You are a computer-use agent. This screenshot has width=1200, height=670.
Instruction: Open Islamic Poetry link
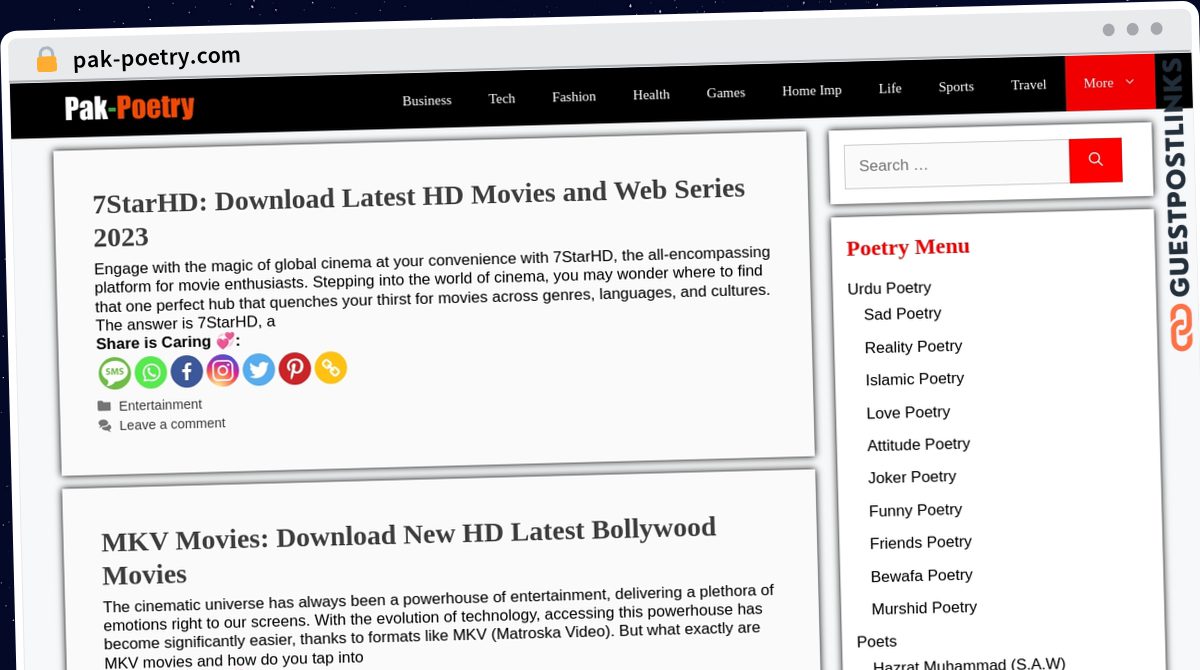915,379
